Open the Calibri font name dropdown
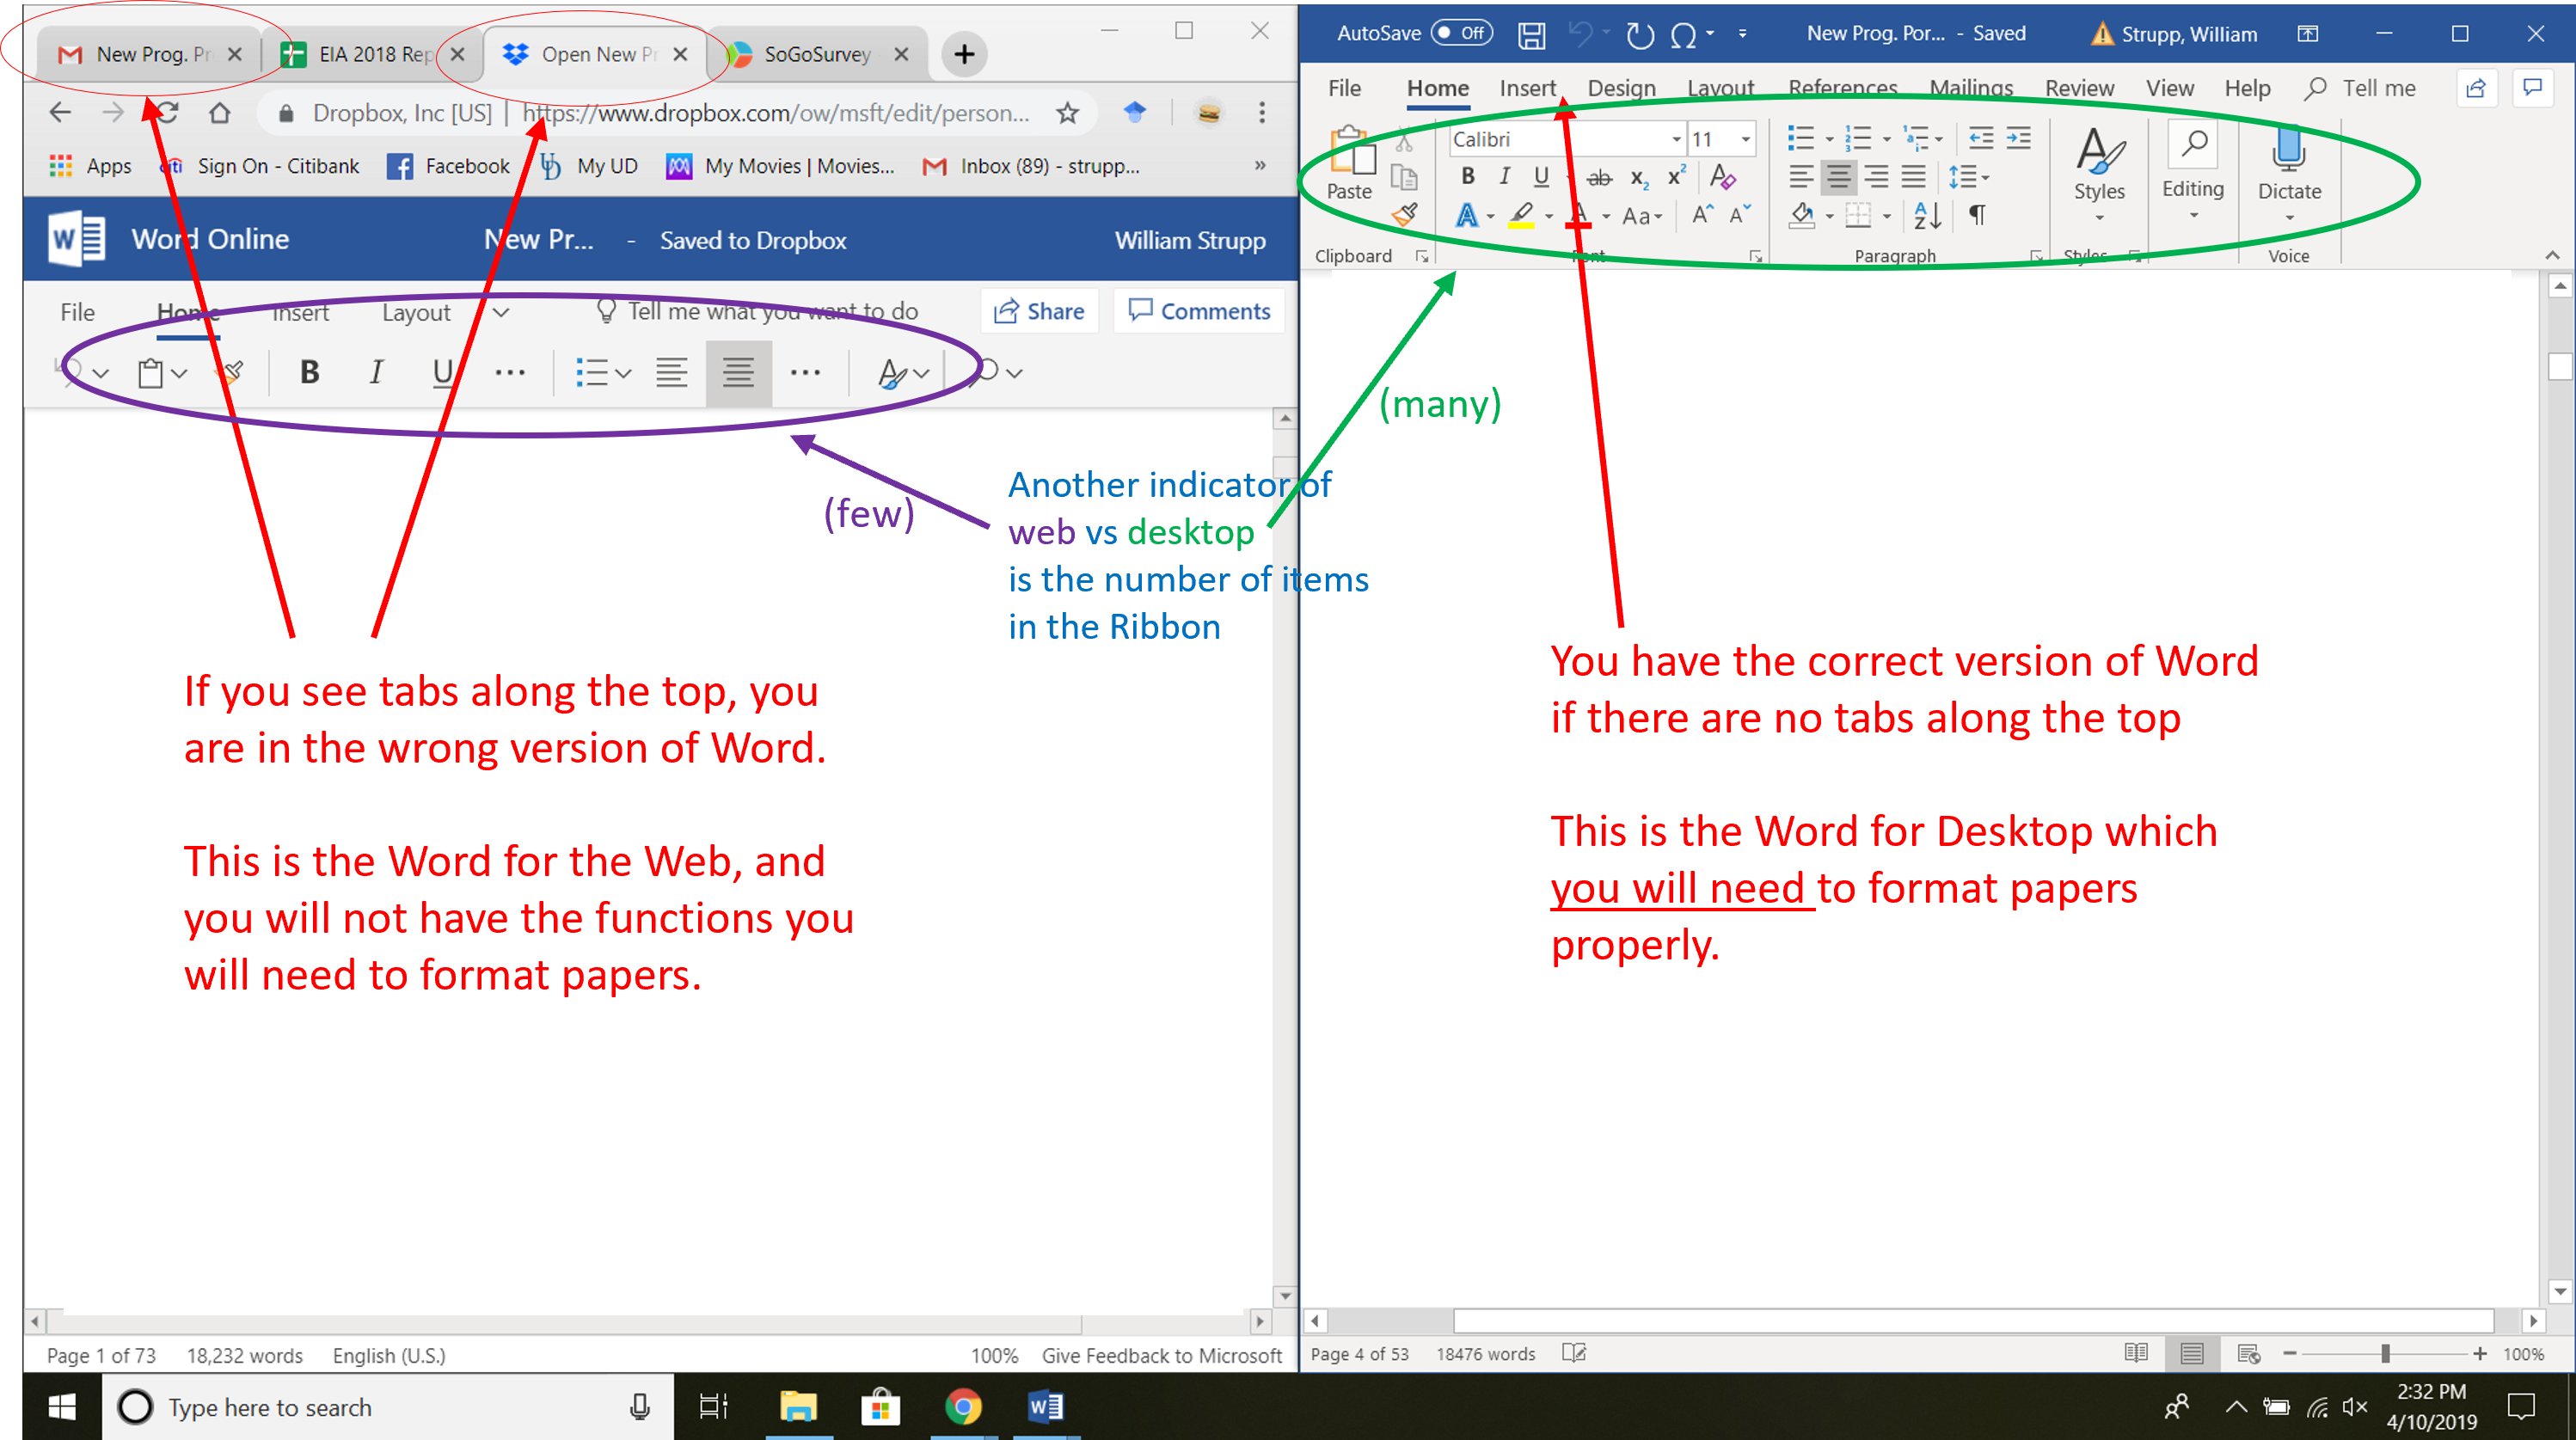The height and width of the screenshot is (1440, 2576). (x=1676, y=140)
